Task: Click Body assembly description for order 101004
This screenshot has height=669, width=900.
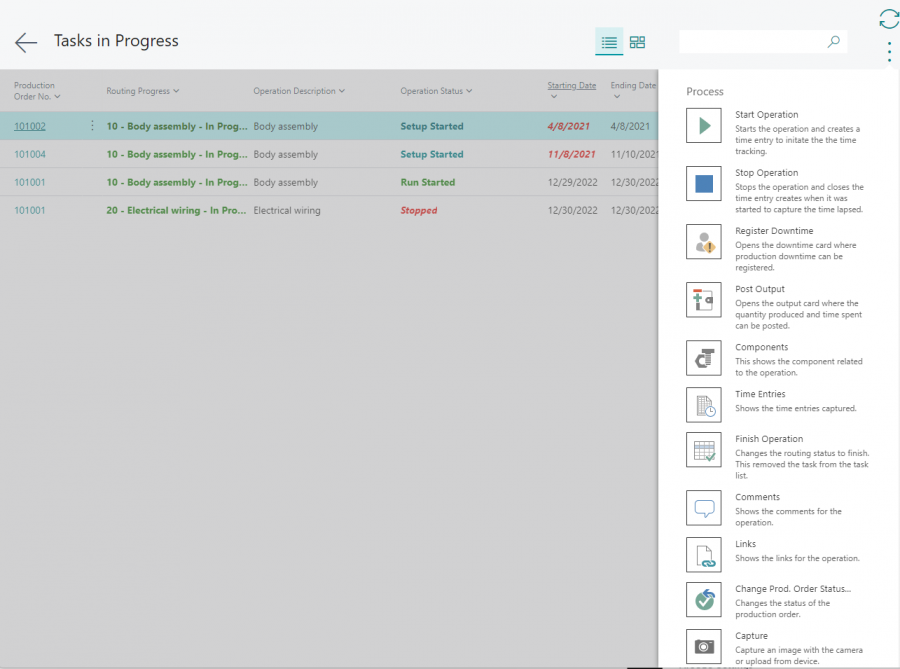Action: coord(285,154)
